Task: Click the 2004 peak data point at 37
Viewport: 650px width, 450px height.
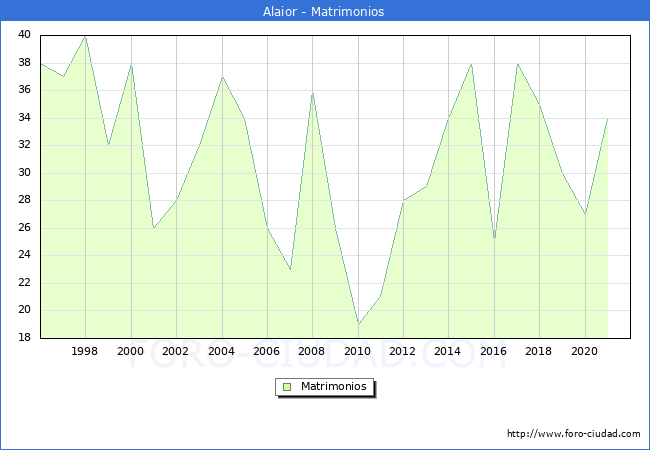Action: 223,77
